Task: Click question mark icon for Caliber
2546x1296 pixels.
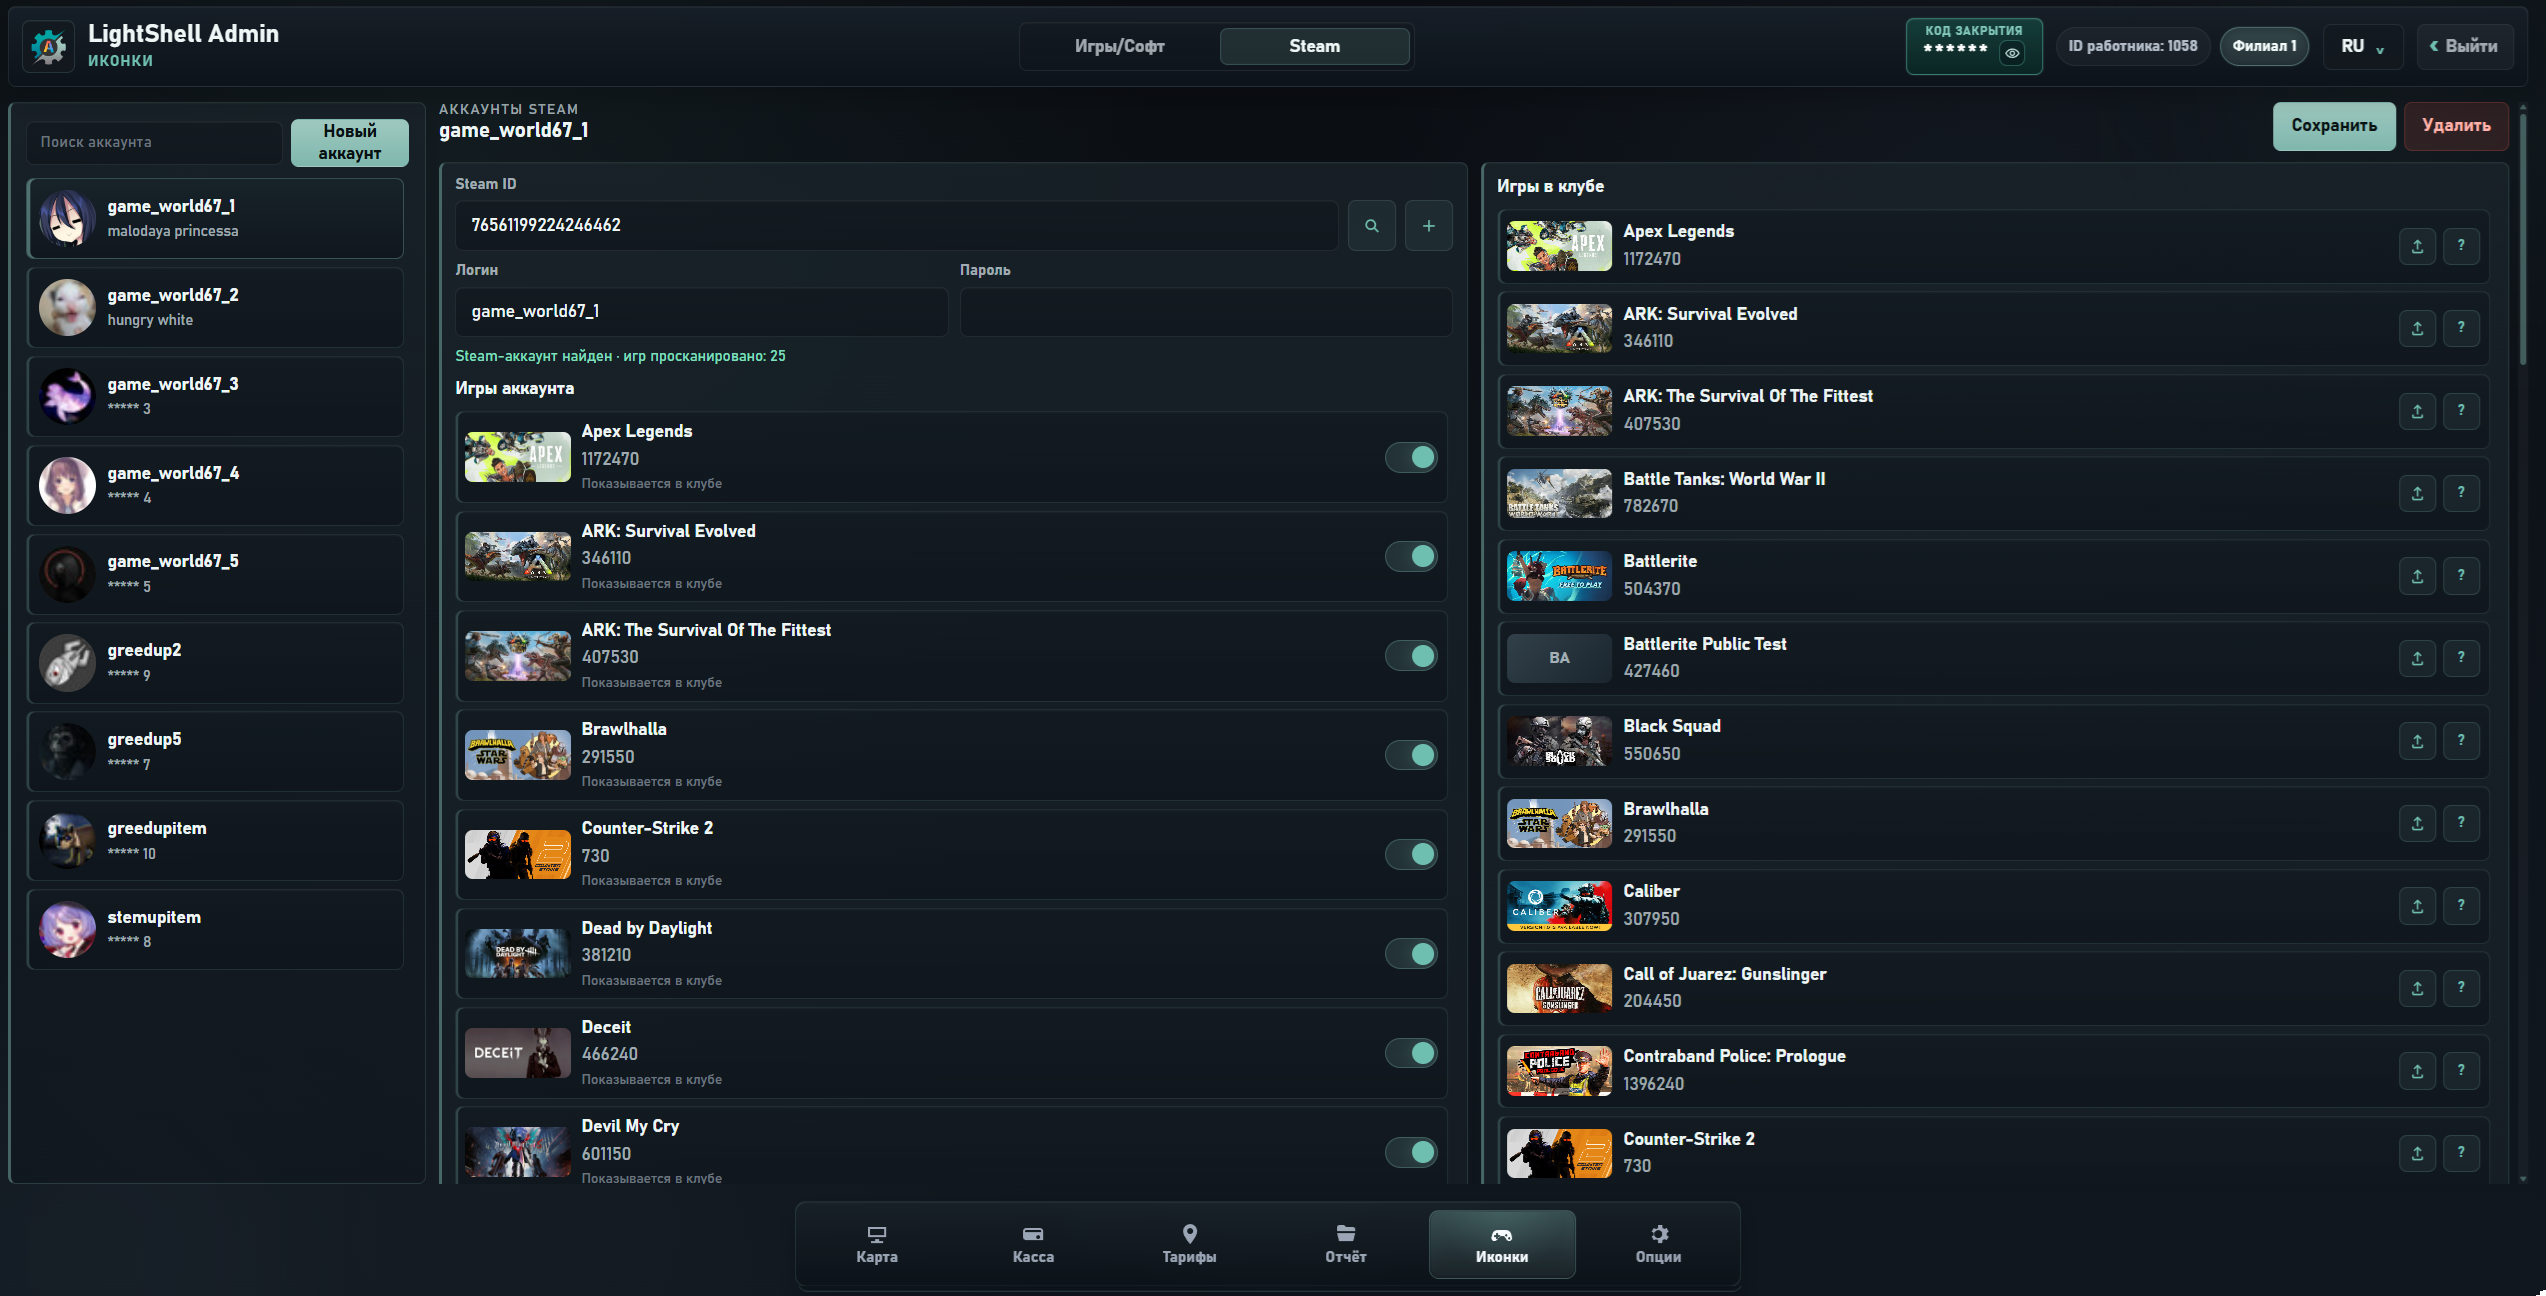Action: point(2461,906)
